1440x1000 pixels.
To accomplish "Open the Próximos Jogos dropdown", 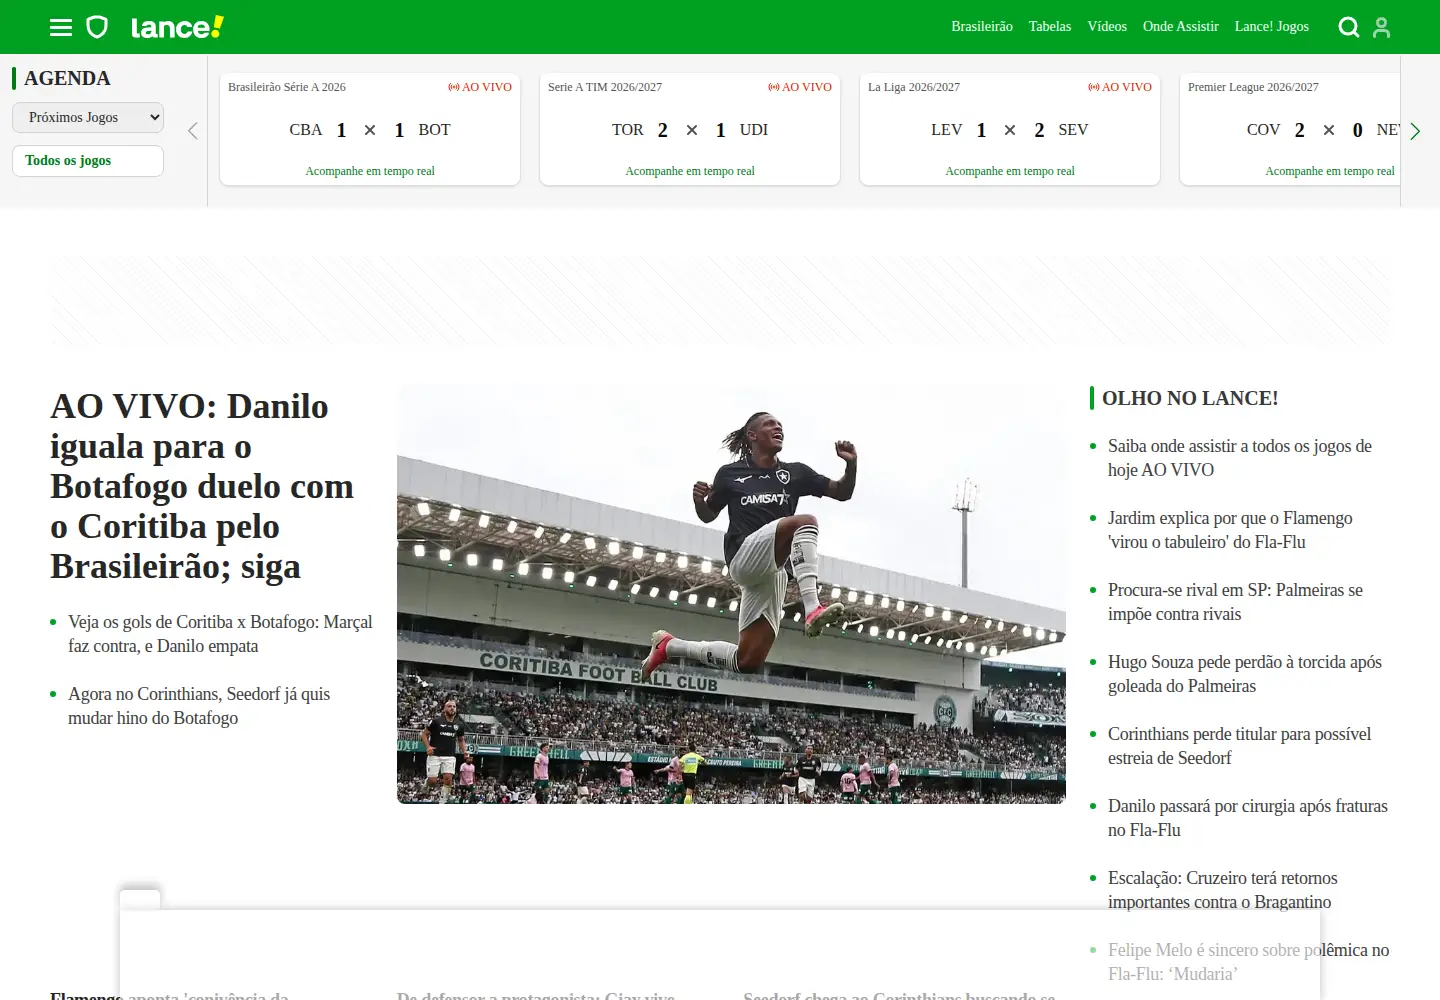I will click(x=88, y=117).
